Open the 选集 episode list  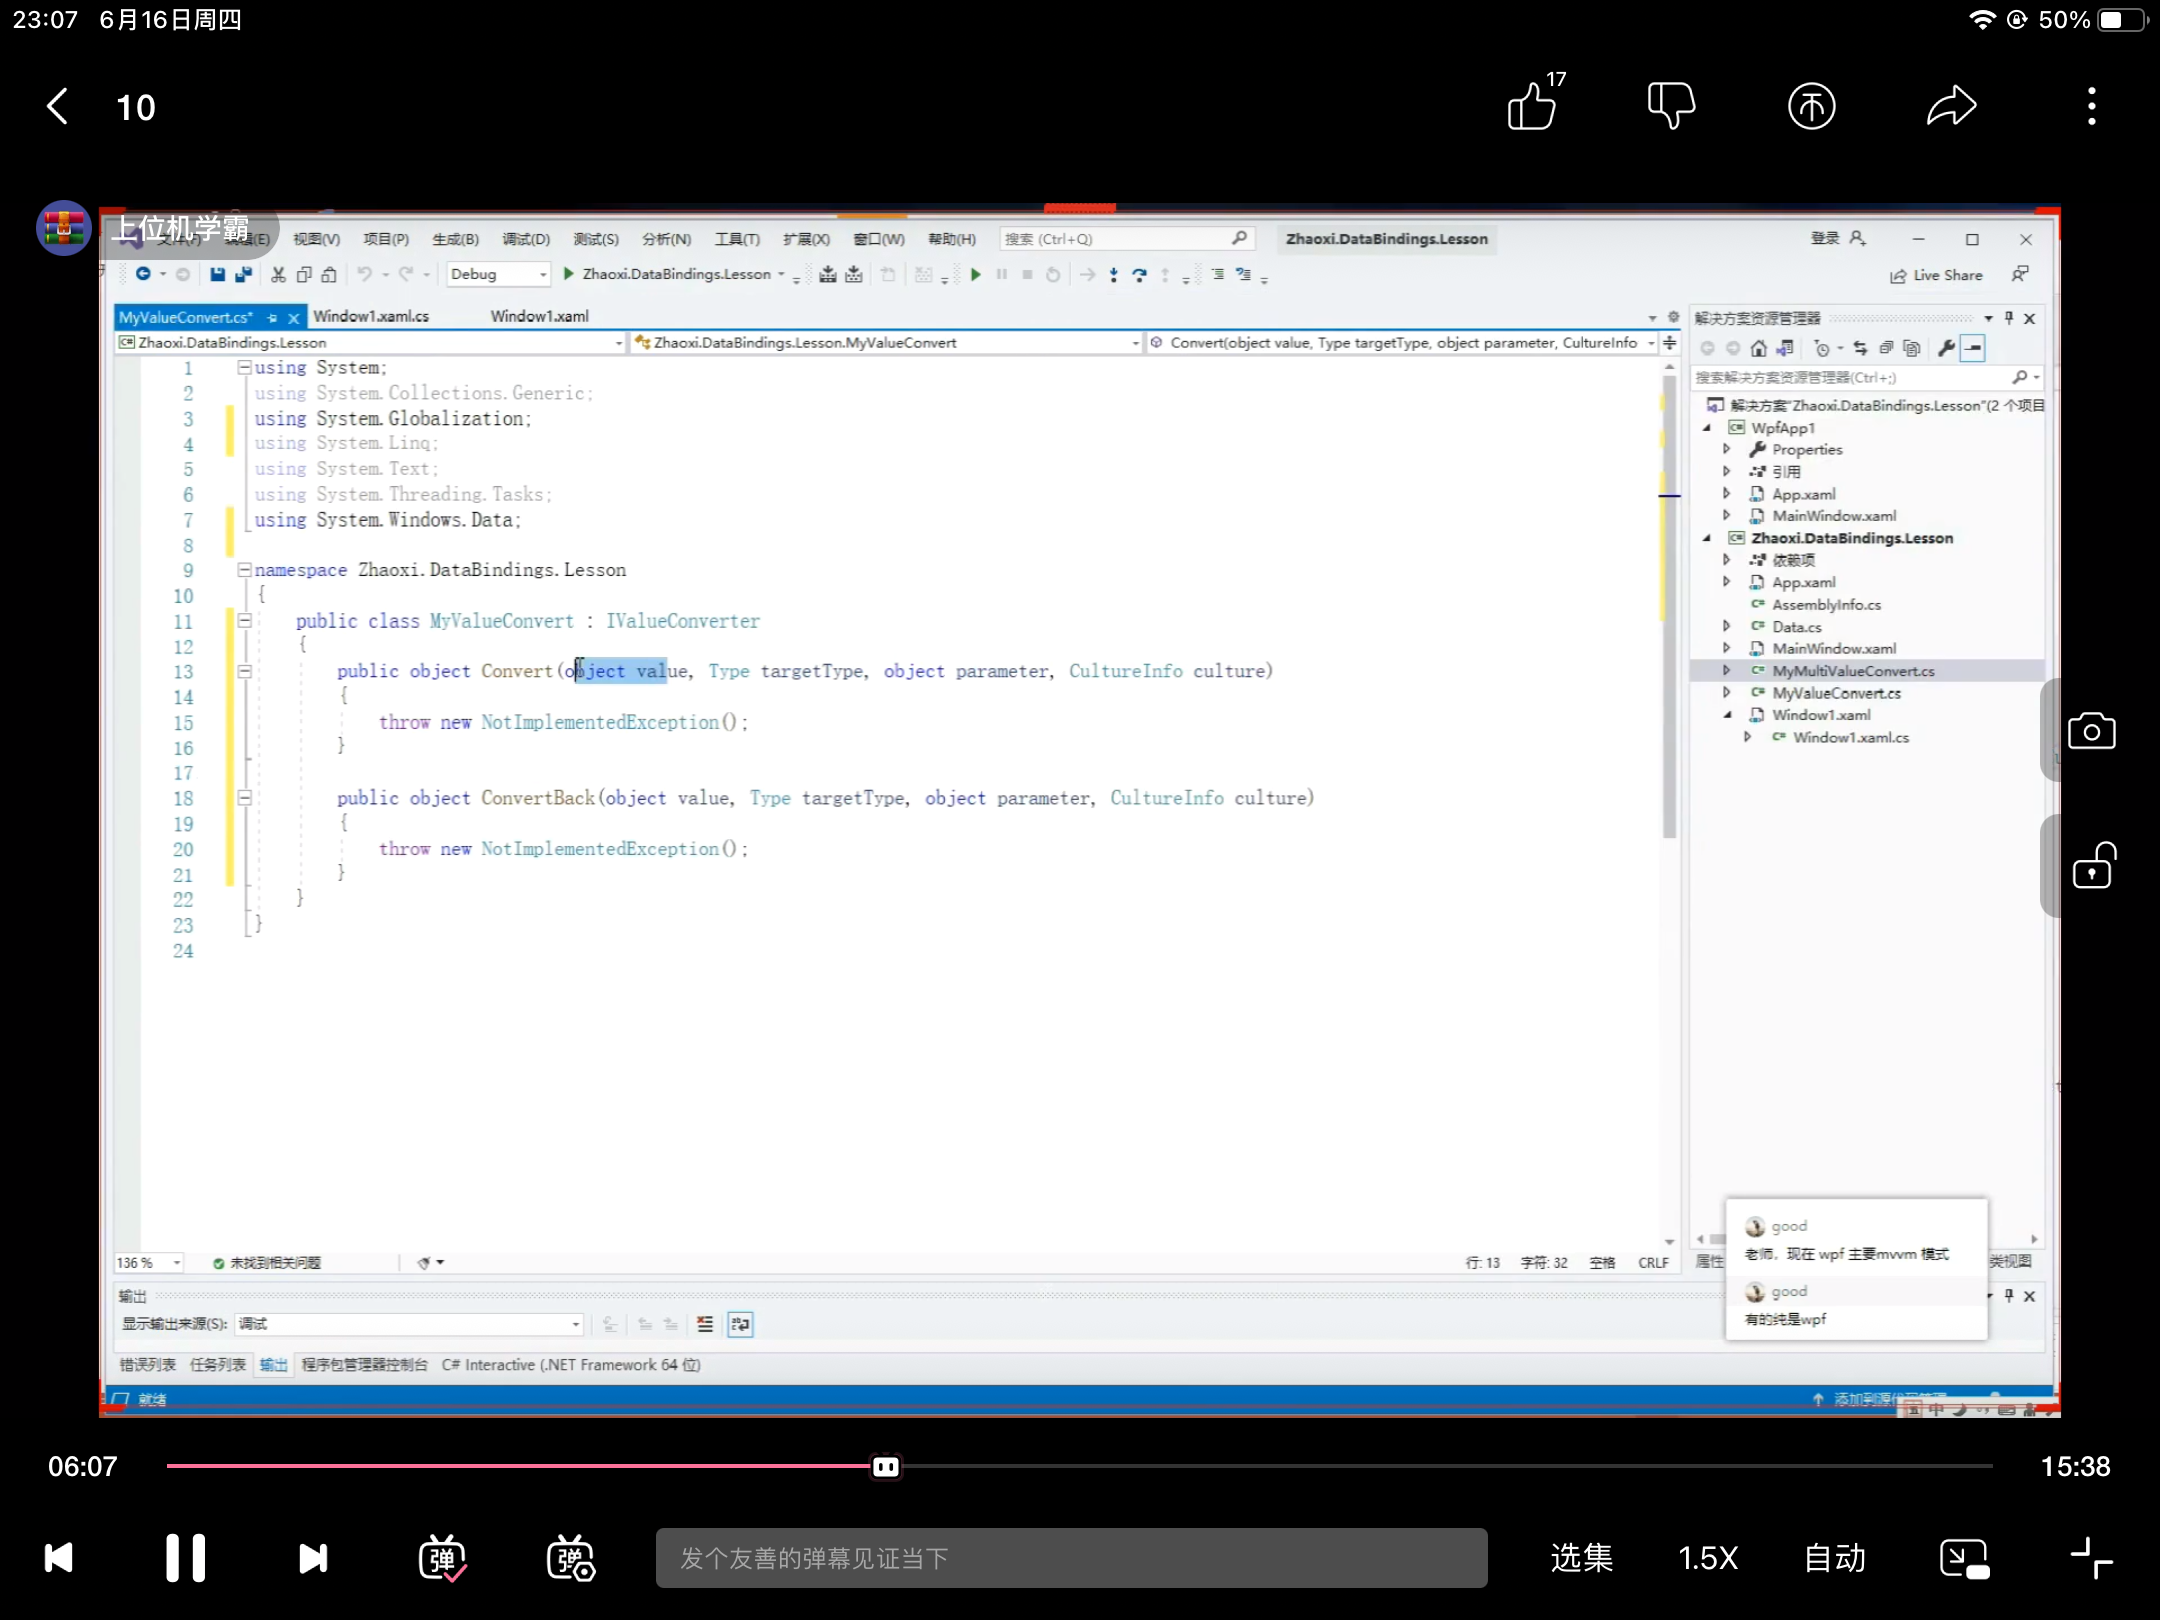1581,1558
